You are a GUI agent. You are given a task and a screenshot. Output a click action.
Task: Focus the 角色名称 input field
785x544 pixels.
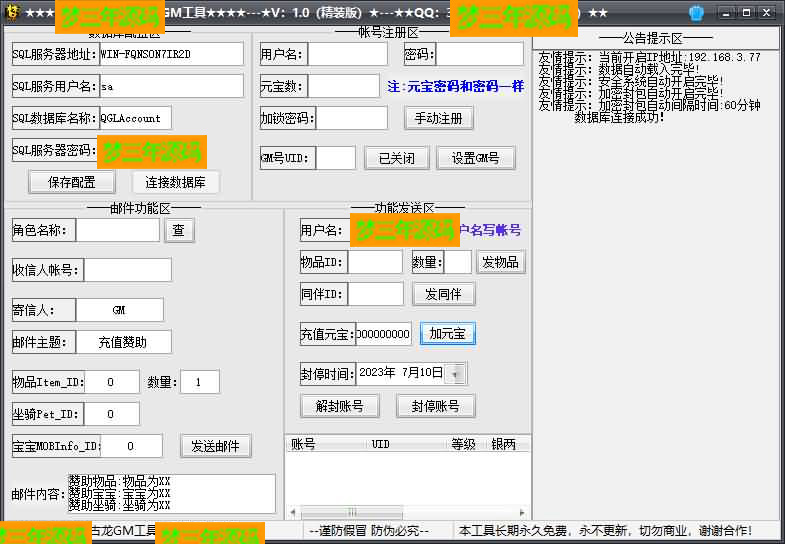[118, 230]
